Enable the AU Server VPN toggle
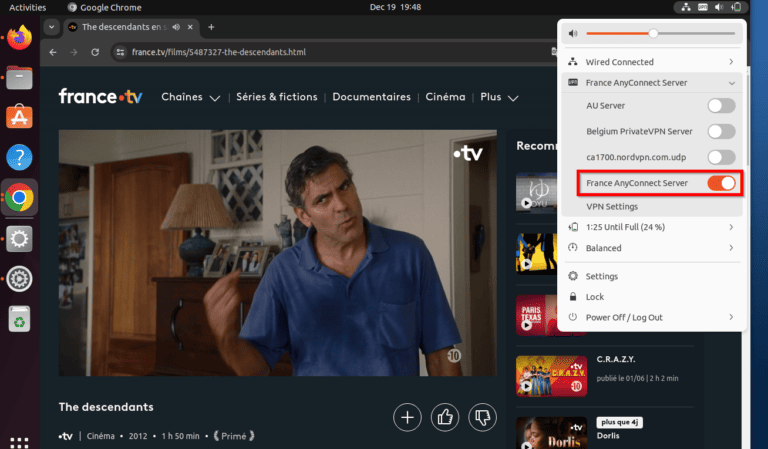The width and height of the screenshot is (768, 449). 721,105
